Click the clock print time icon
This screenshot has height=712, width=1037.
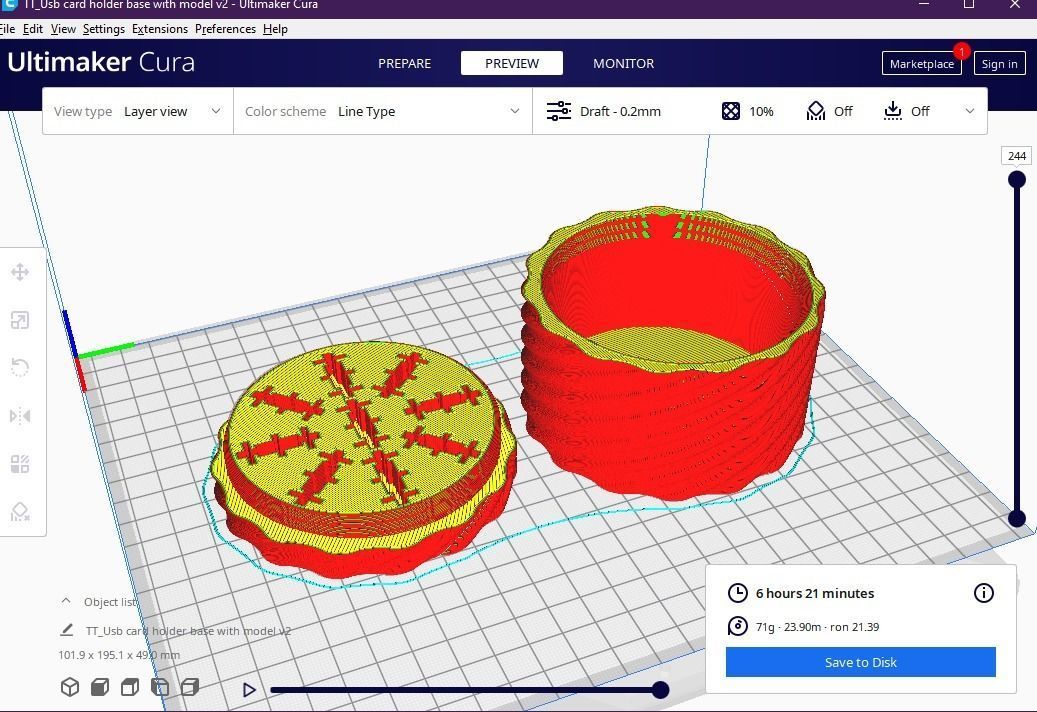pyautogui.click(x=737, y=593)
